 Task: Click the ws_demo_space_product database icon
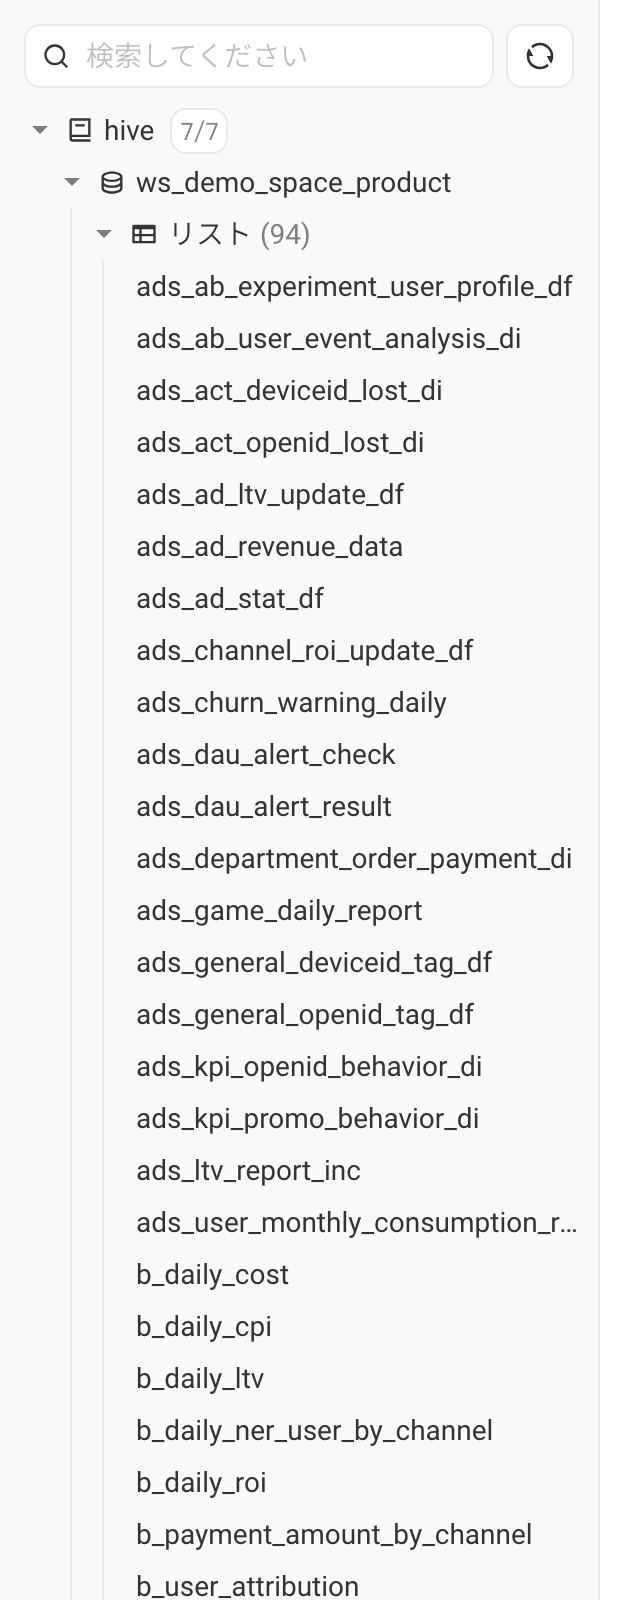pos(112,182)
